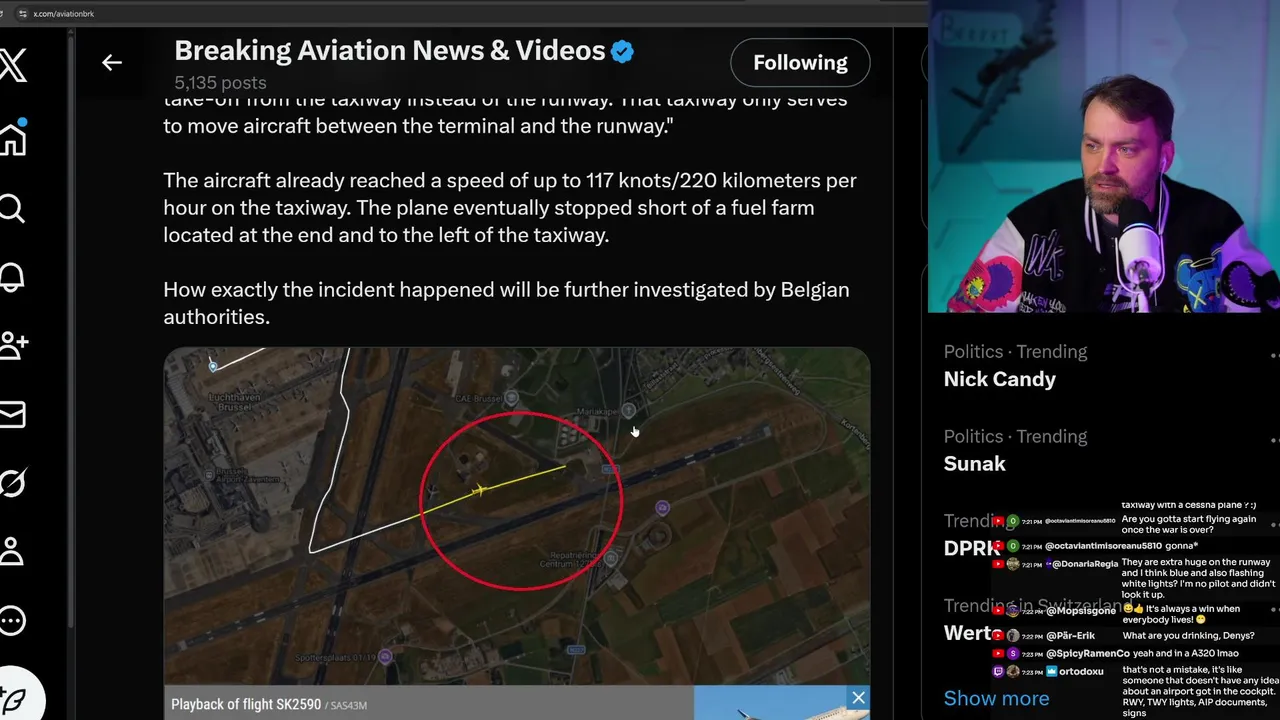Go to the Home feed icon

[13, 138]
